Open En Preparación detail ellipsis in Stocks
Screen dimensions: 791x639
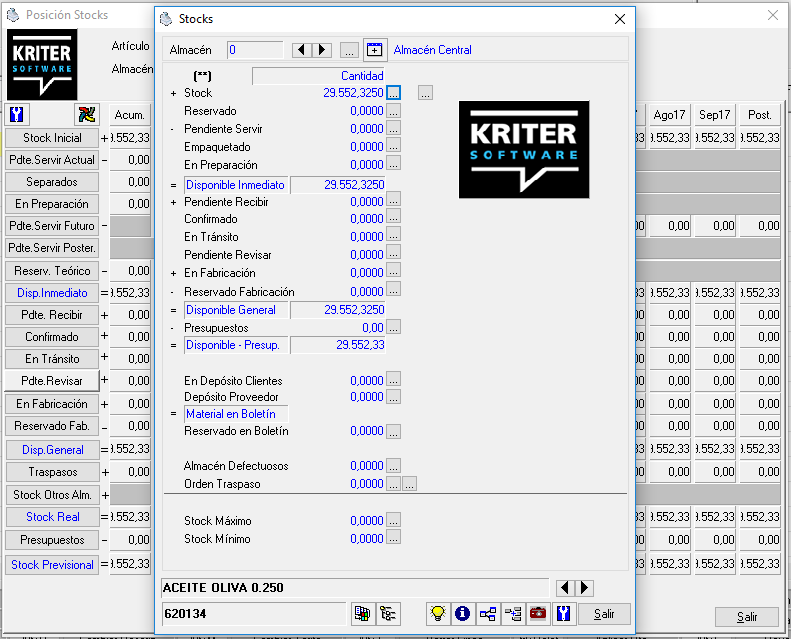(393, 164)
